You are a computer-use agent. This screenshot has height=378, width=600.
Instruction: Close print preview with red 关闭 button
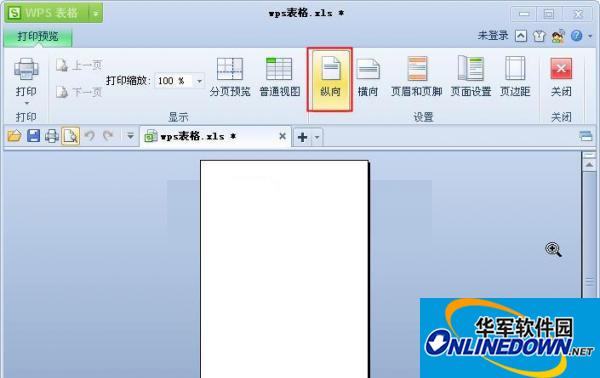tap(561, 77)
